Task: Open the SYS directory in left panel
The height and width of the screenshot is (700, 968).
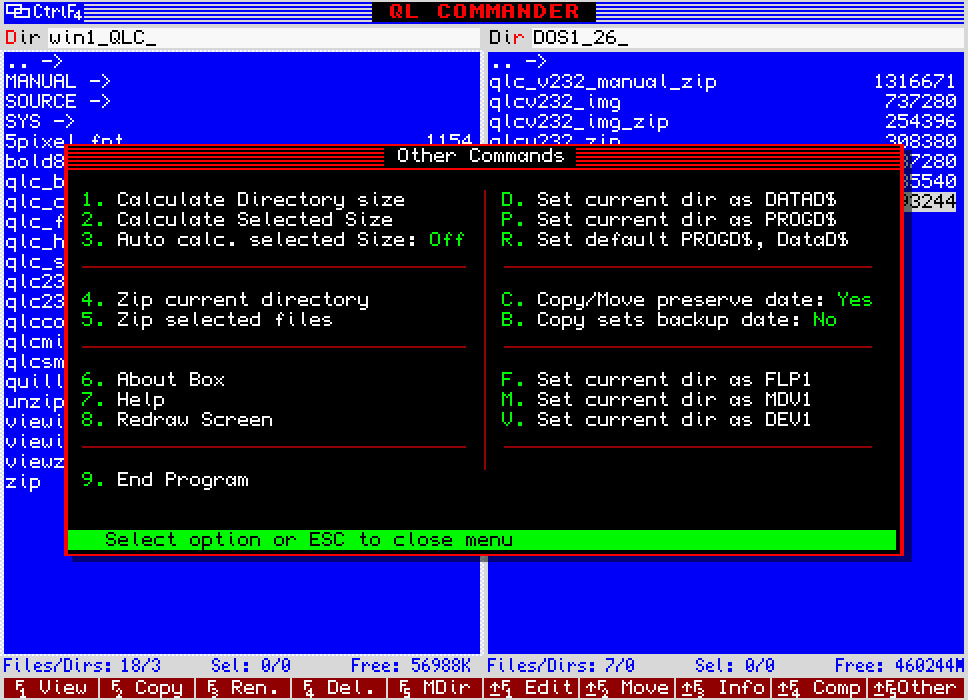Action: [40, 121]
